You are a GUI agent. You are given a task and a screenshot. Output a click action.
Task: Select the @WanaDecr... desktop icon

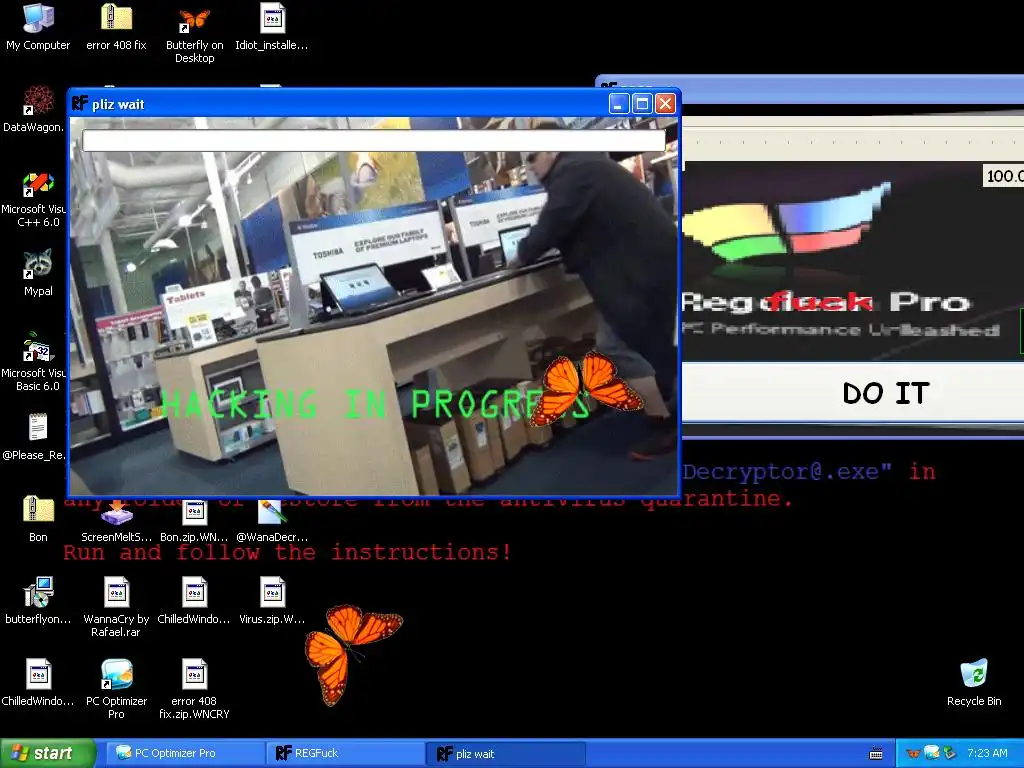[272, 520]
